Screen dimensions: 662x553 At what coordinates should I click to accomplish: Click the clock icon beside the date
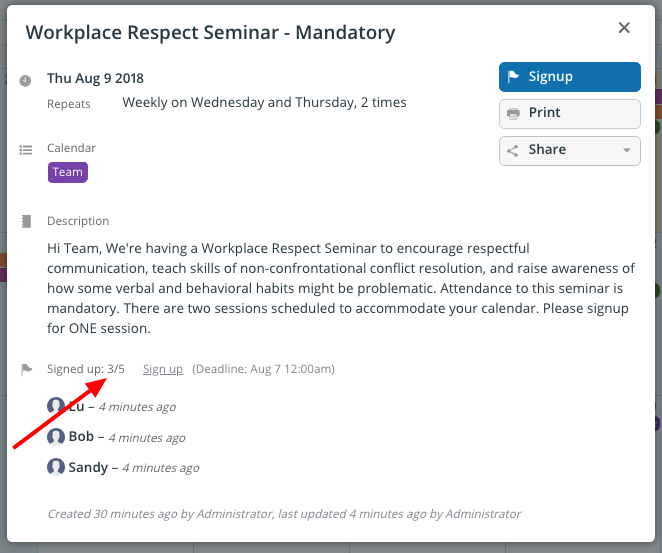click(x=25, y=80)
